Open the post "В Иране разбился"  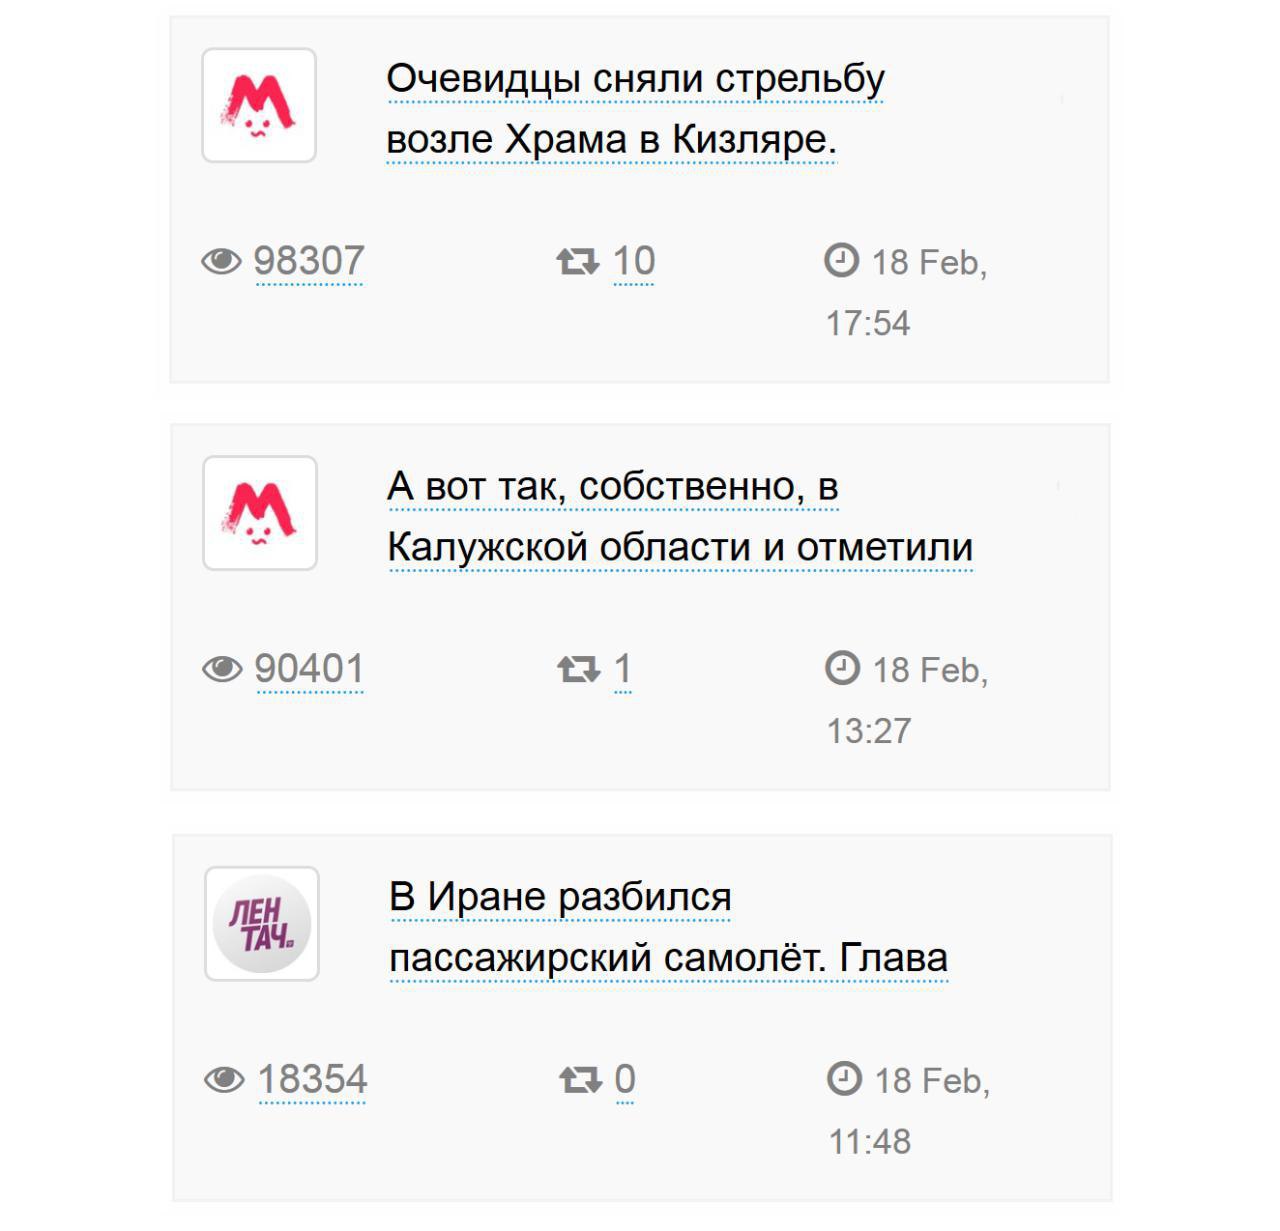point(560,897)
